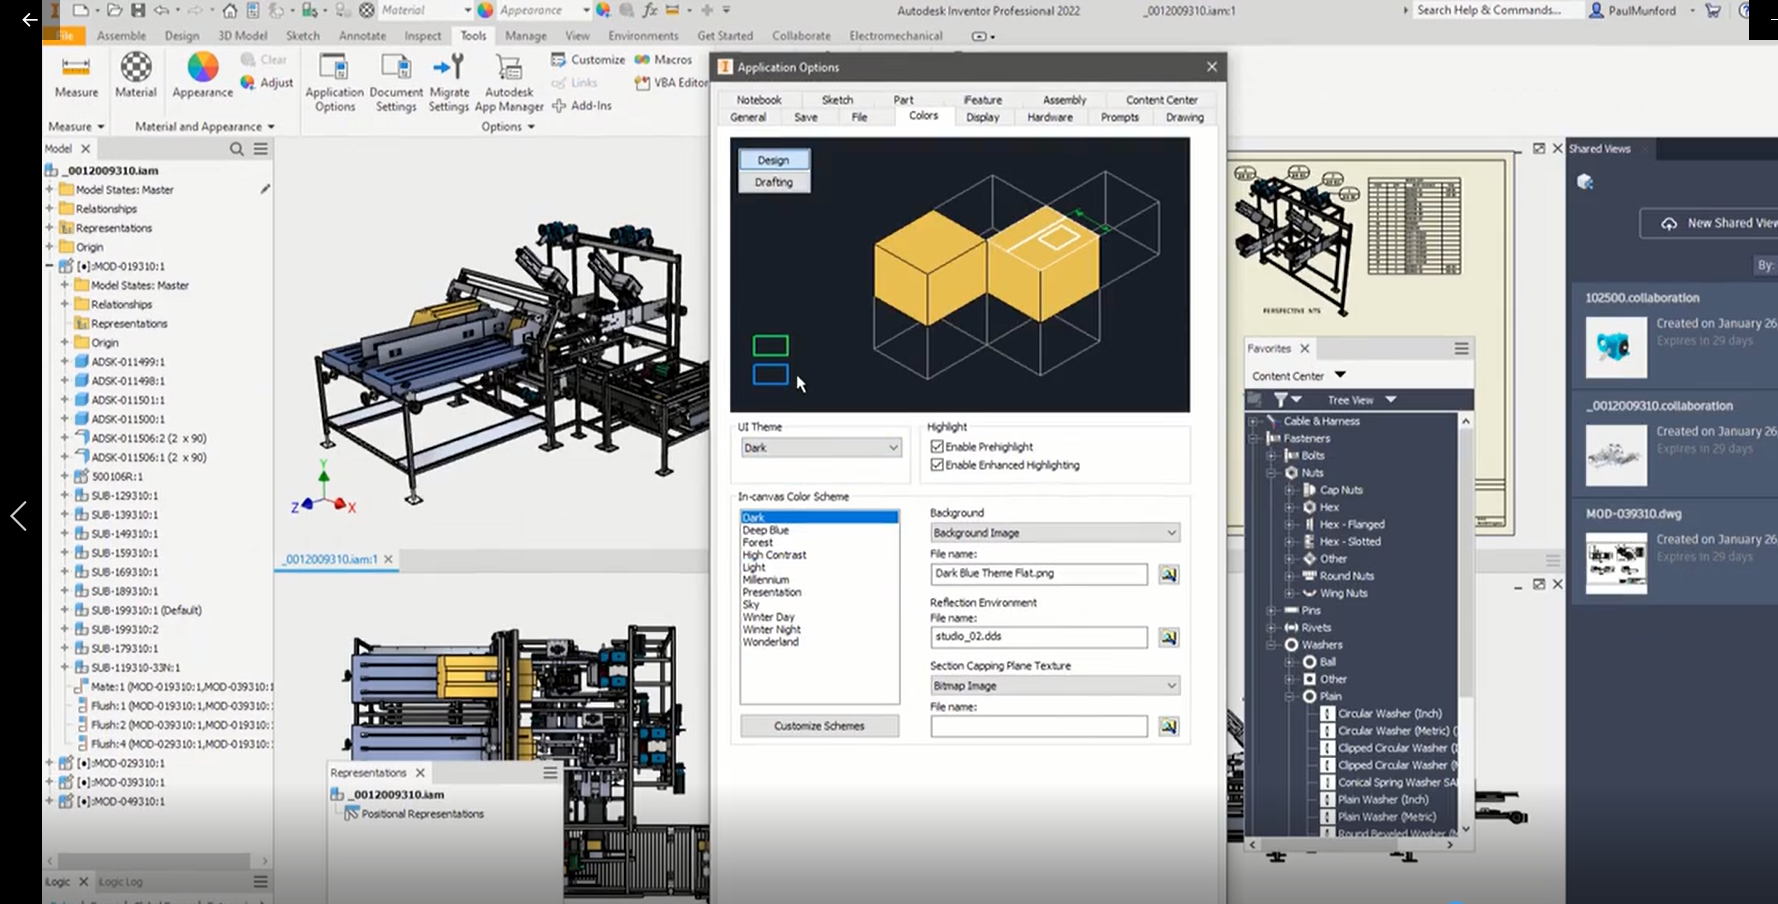Select Deep Blue color scheme
Screen dimensions: 1778x904
(x=766, y=530)
